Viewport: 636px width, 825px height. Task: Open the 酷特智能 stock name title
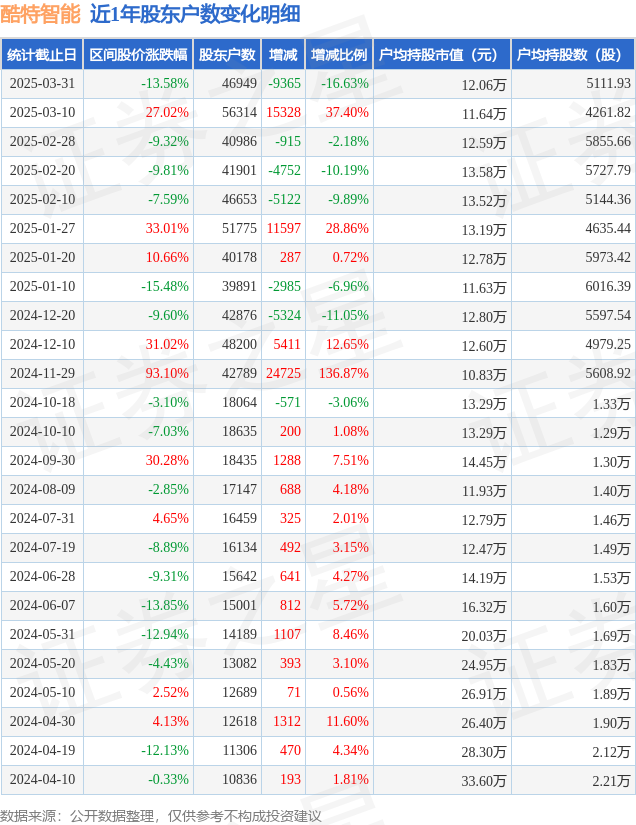pyautogui.click(x=41, y=14)
